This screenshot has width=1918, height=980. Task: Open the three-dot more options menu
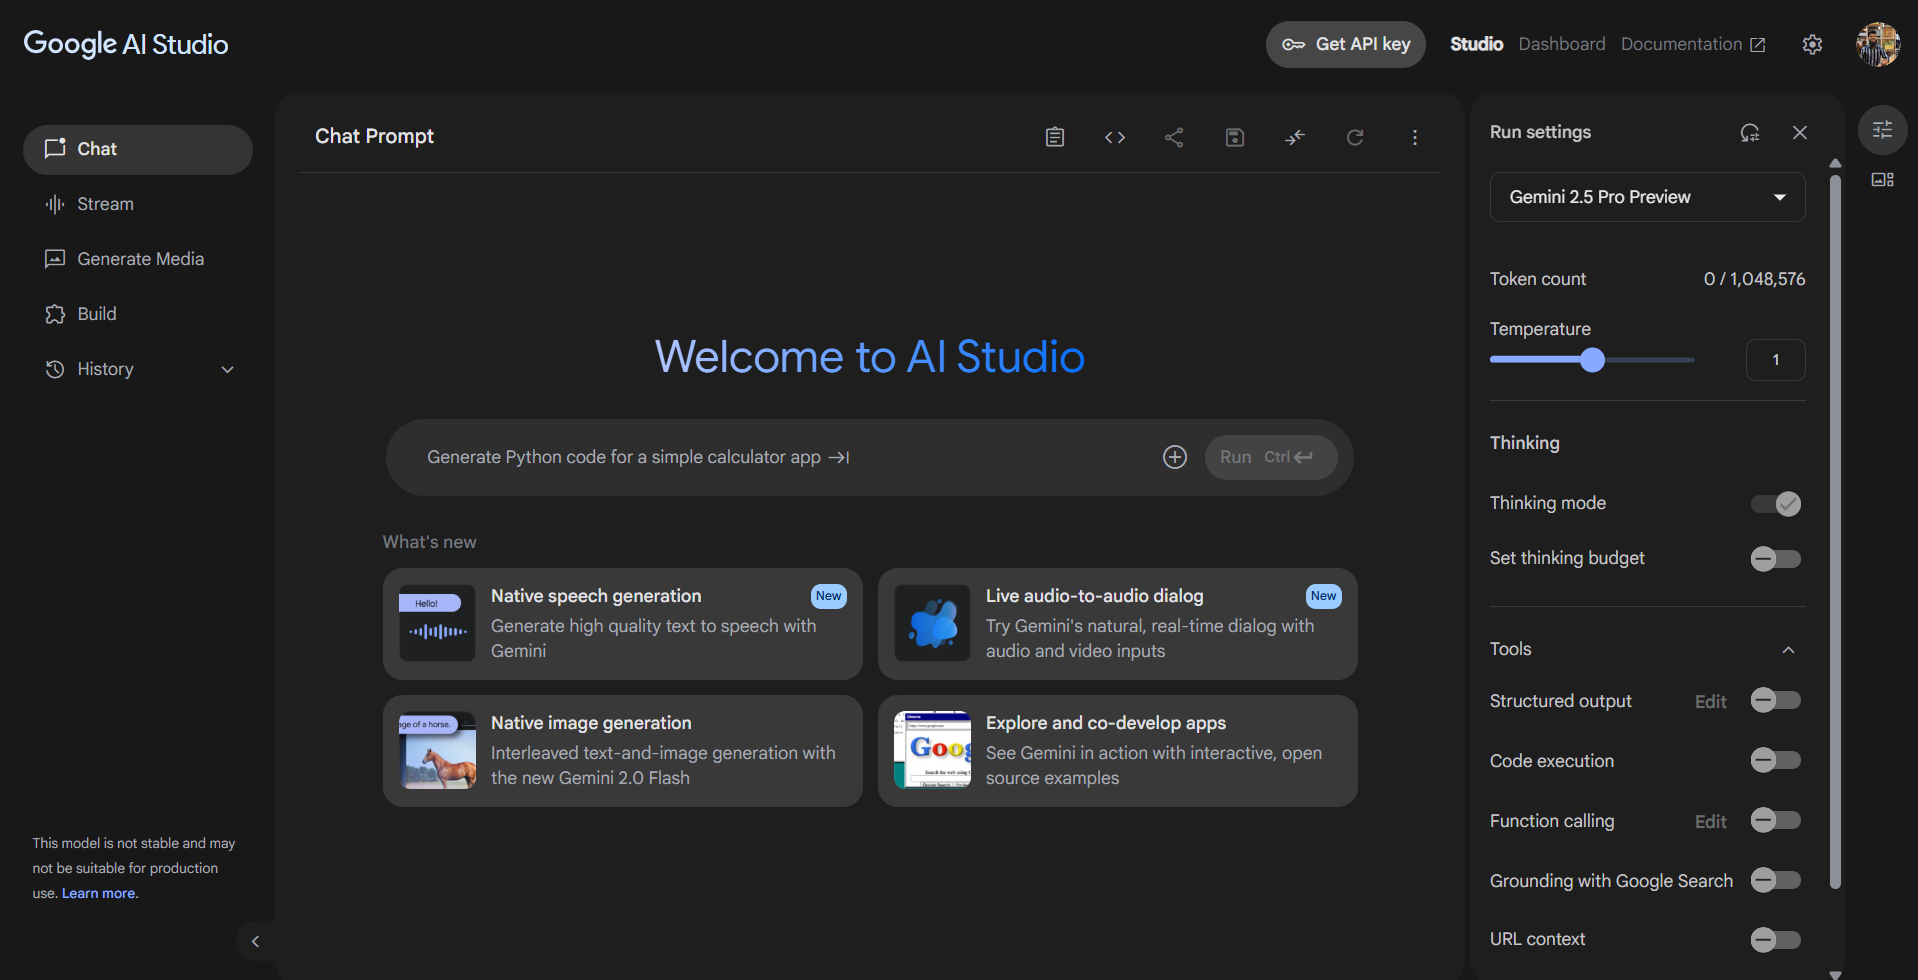coord(1414,137)
